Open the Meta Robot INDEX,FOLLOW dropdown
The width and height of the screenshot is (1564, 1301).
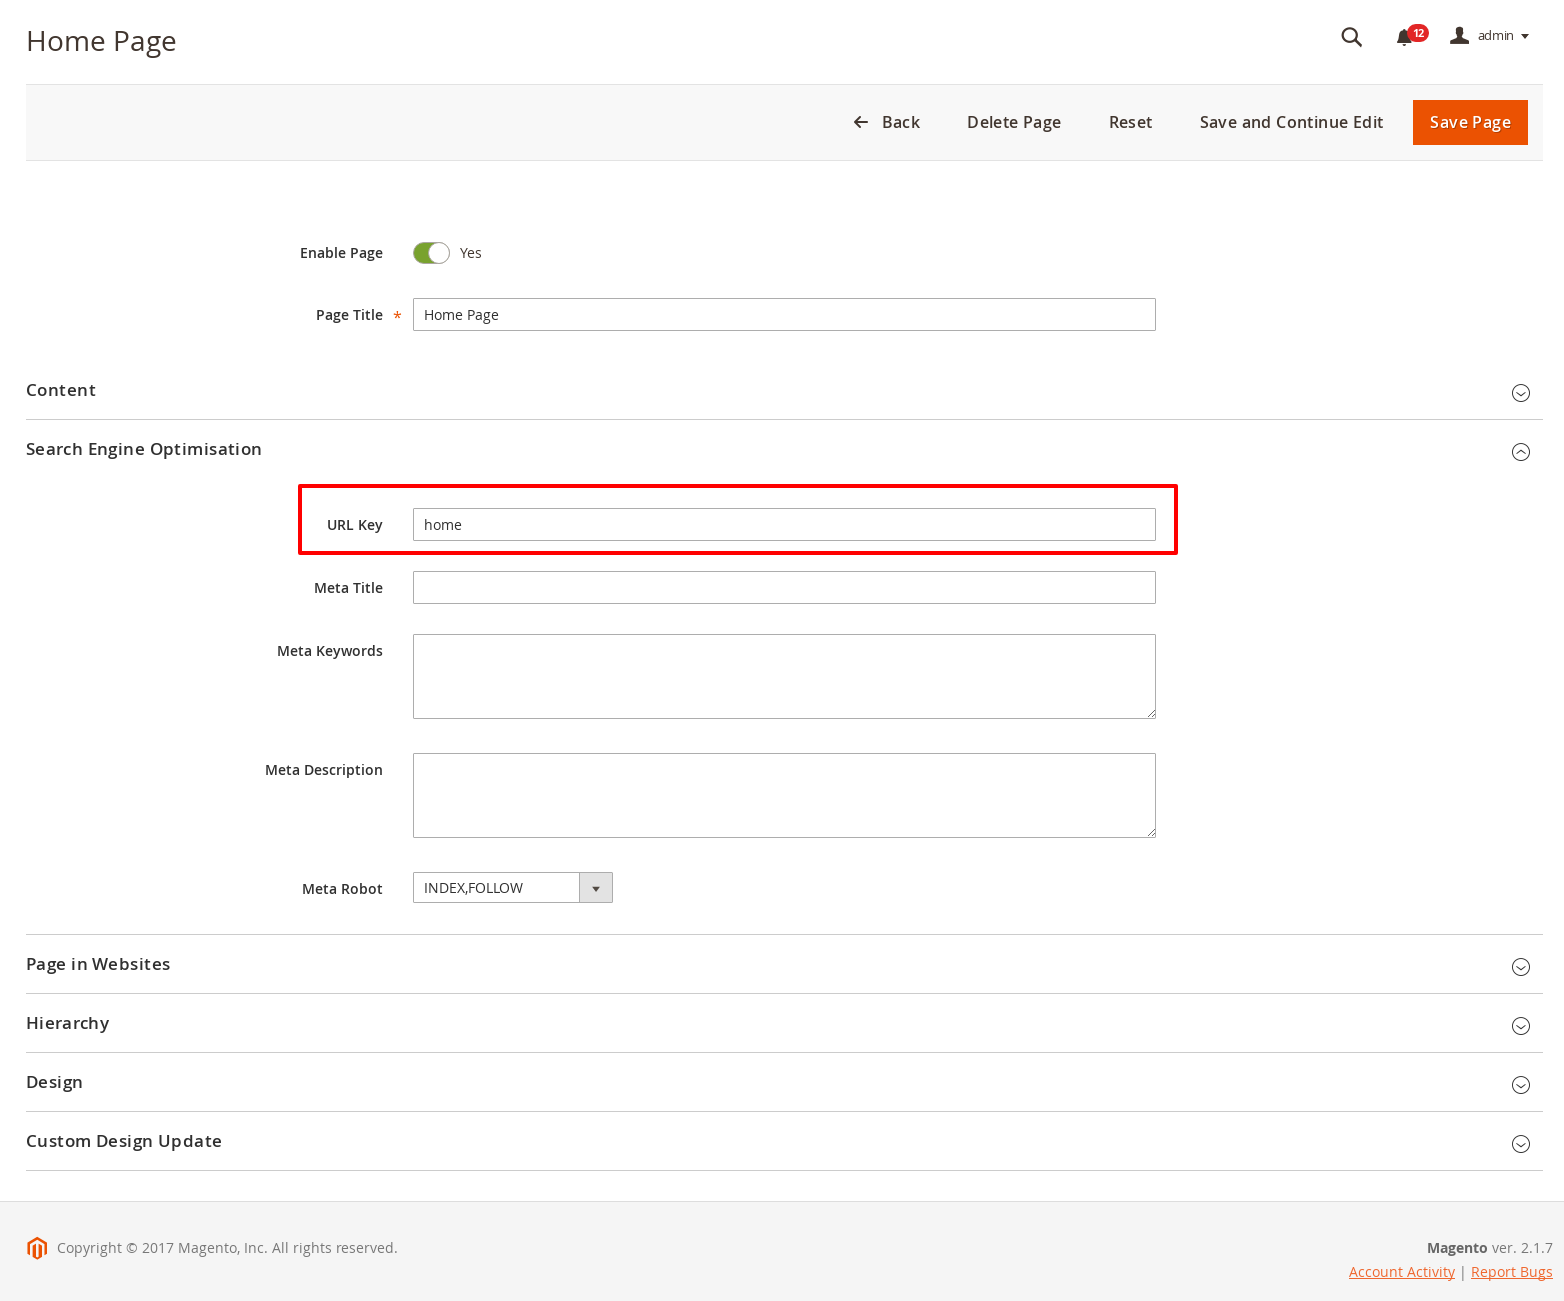tap(512, 888)
